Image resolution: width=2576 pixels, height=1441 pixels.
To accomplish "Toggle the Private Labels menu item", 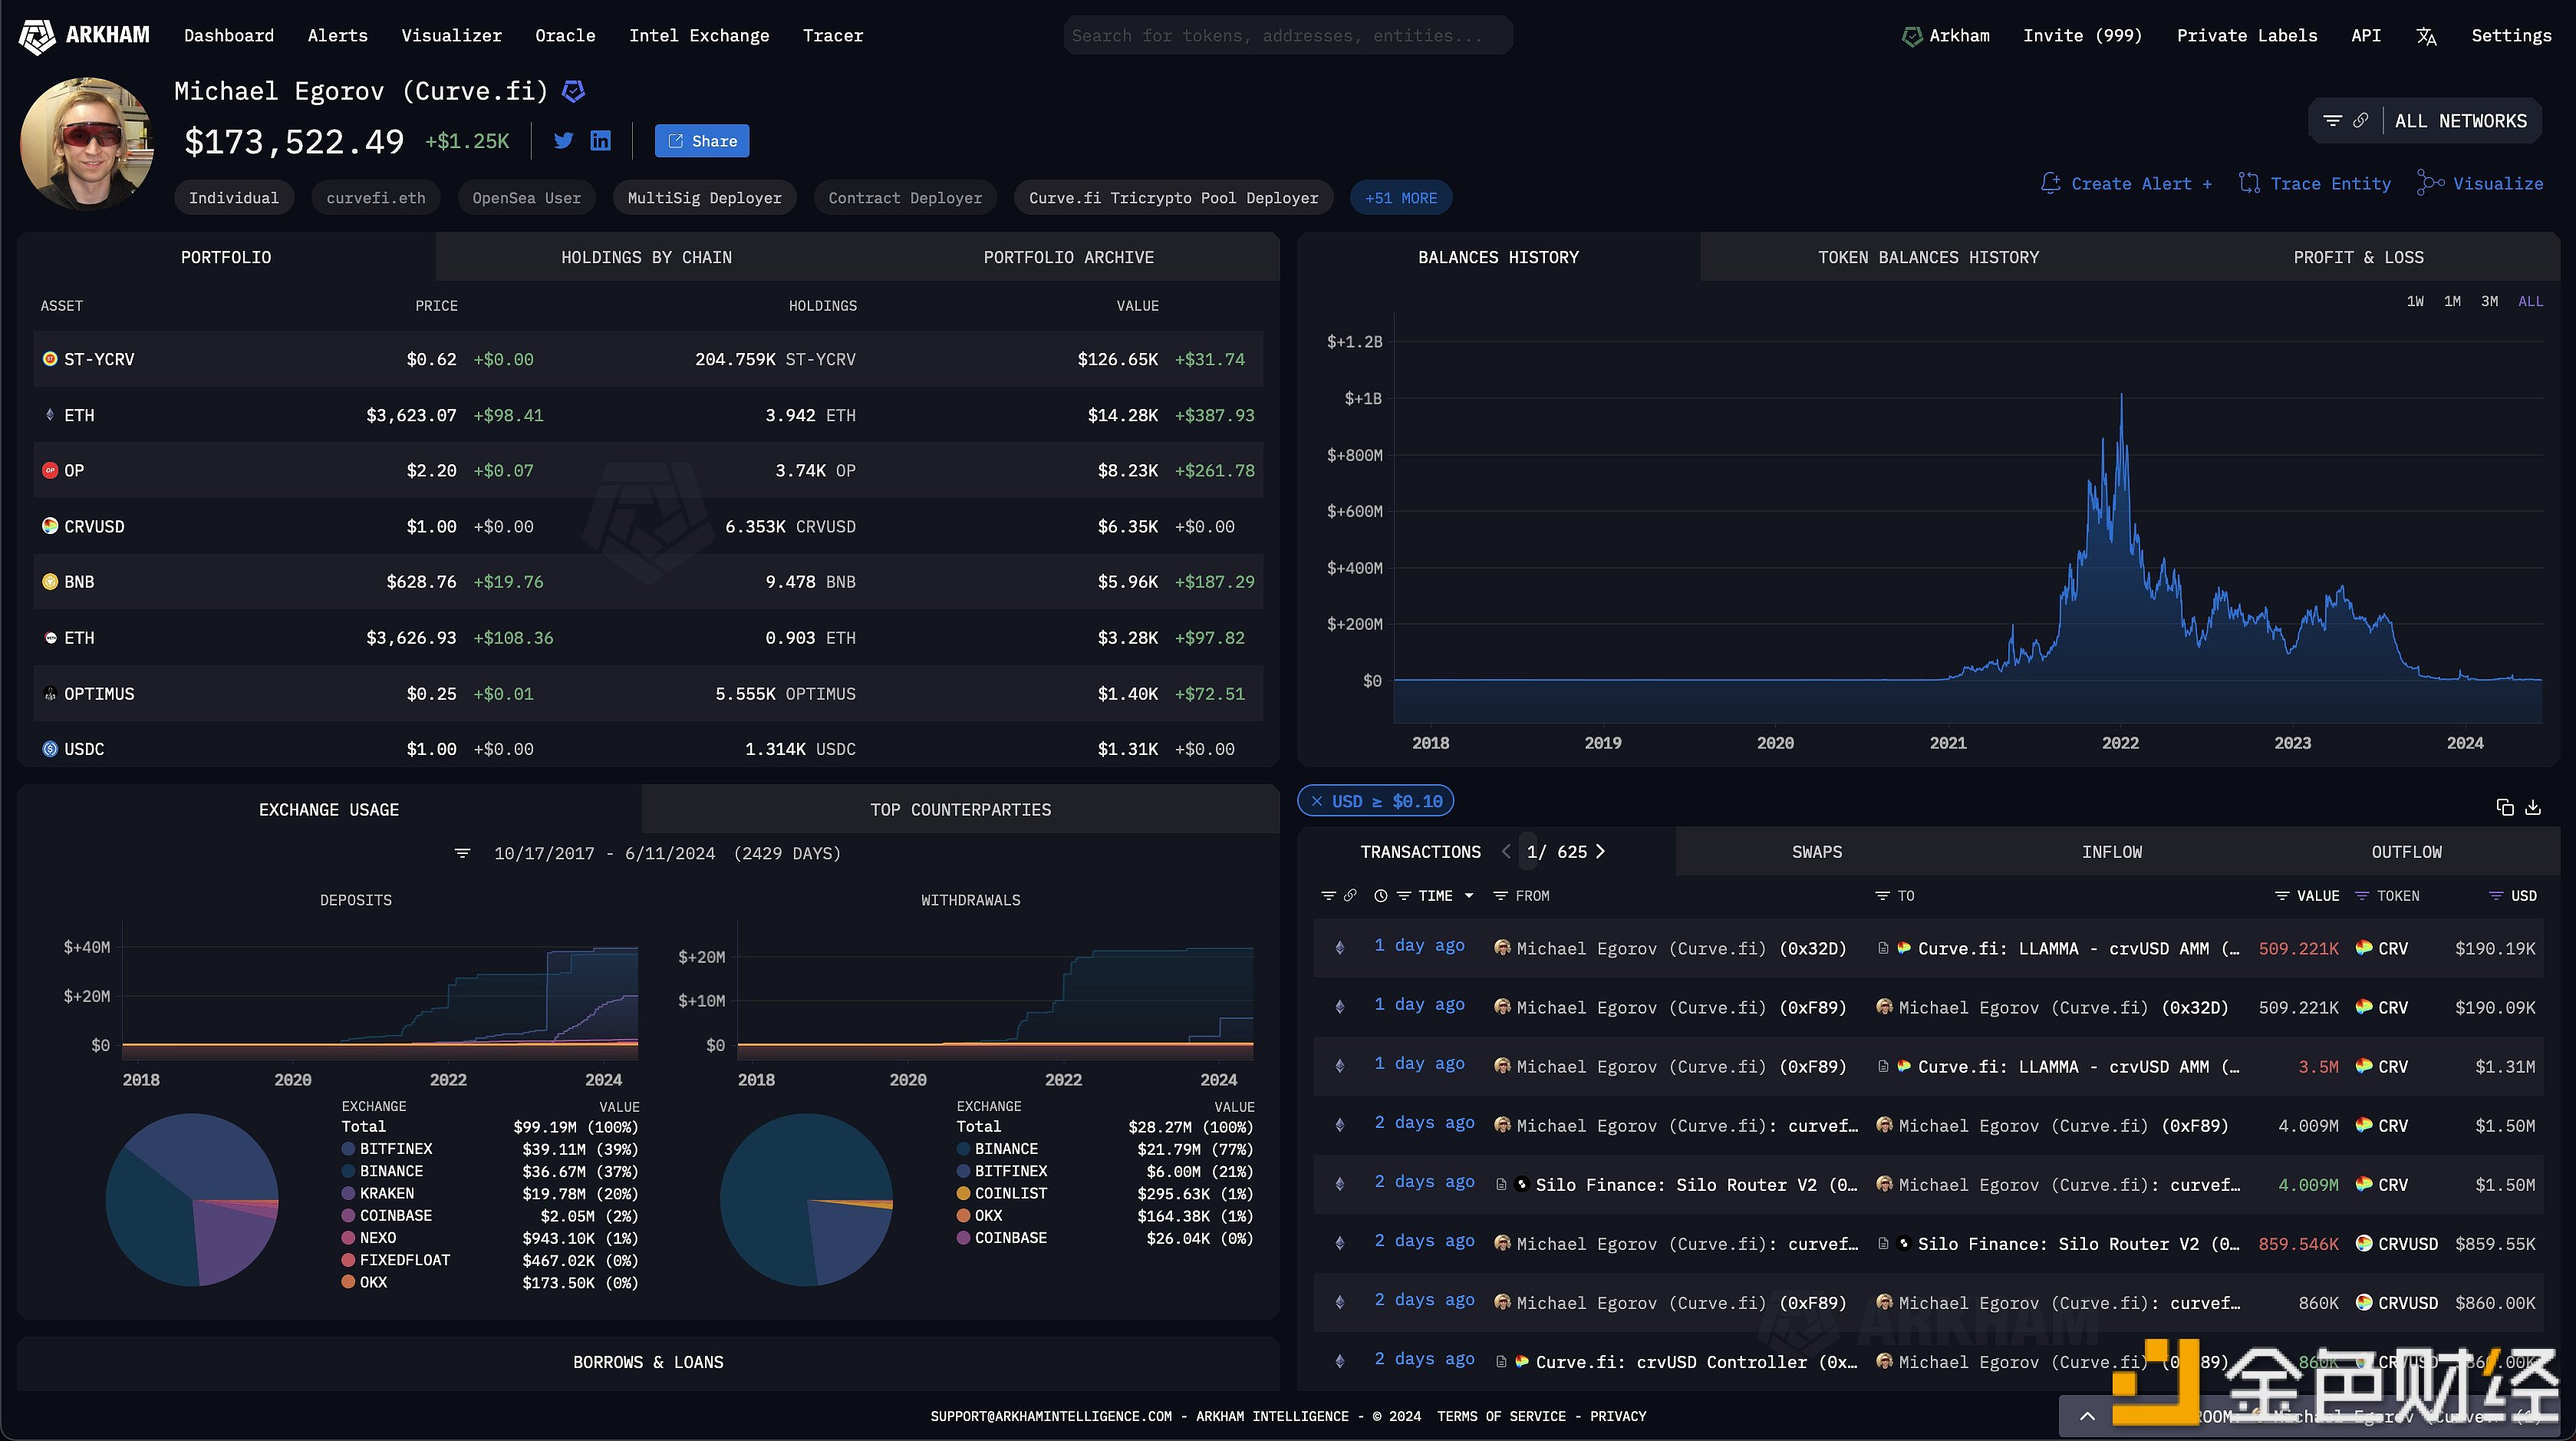I will [2245, 34].
